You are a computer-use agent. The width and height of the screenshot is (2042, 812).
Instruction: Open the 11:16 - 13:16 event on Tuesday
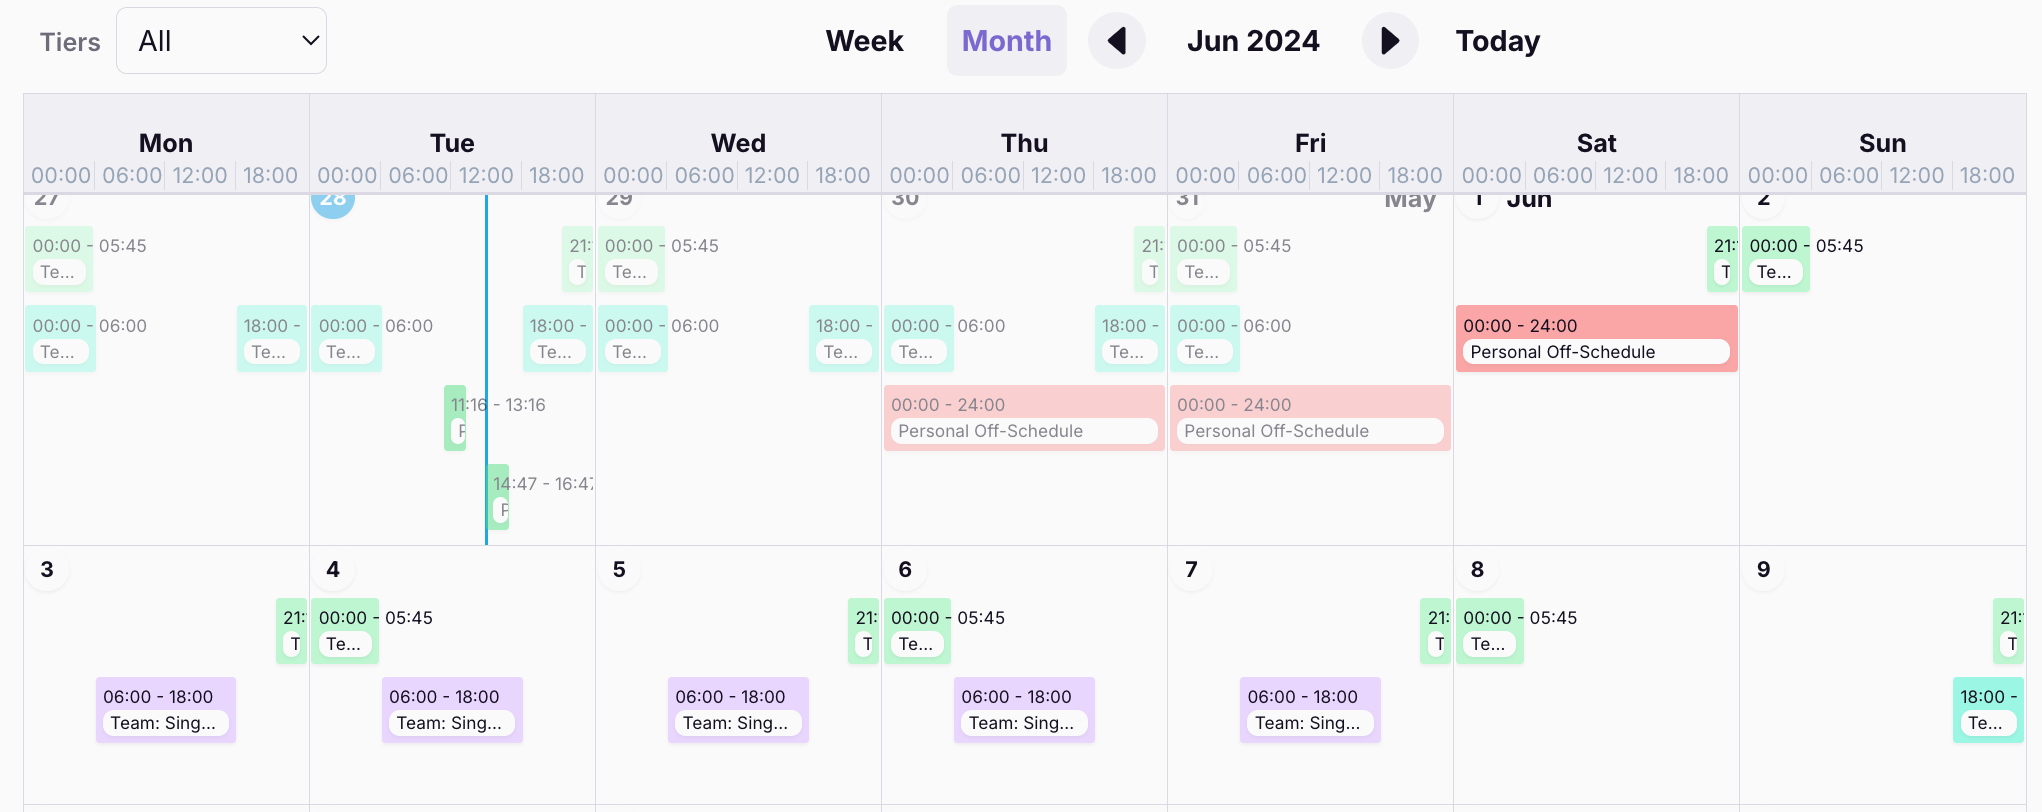click(x=455, y=418)
